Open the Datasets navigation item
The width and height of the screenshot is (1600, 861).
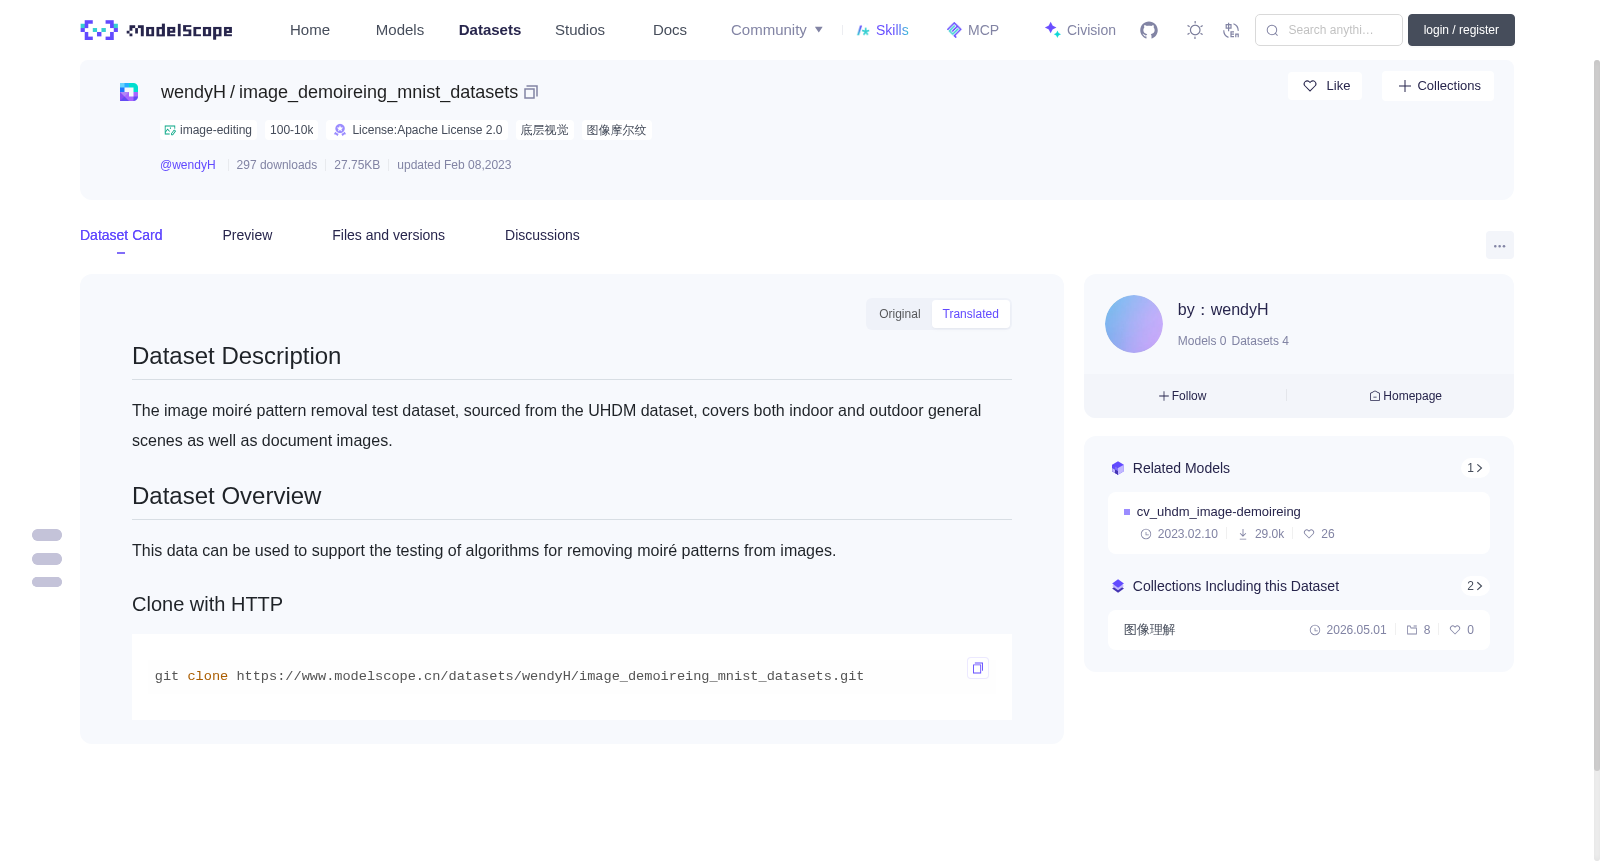tap(490, 30)
